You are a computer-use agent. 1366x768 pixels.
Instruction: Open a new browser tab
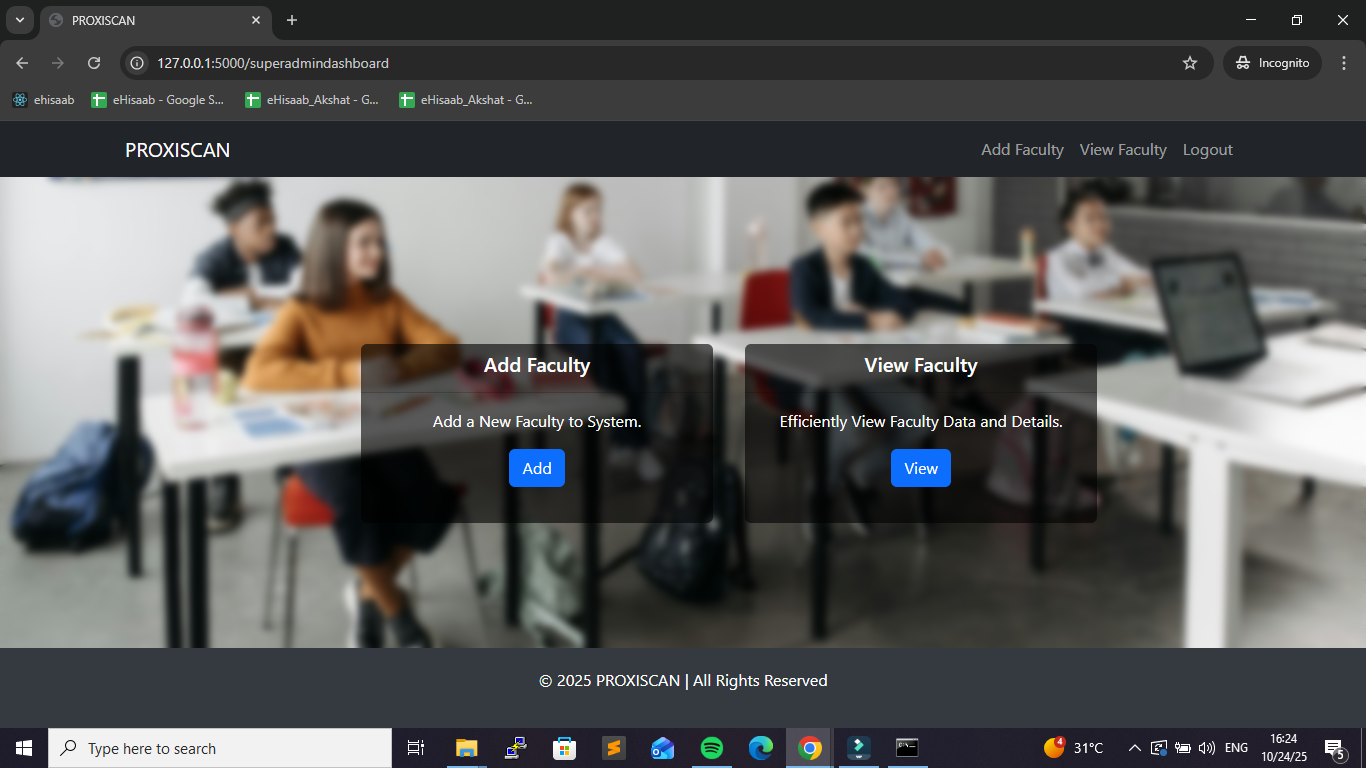(292, 20)
